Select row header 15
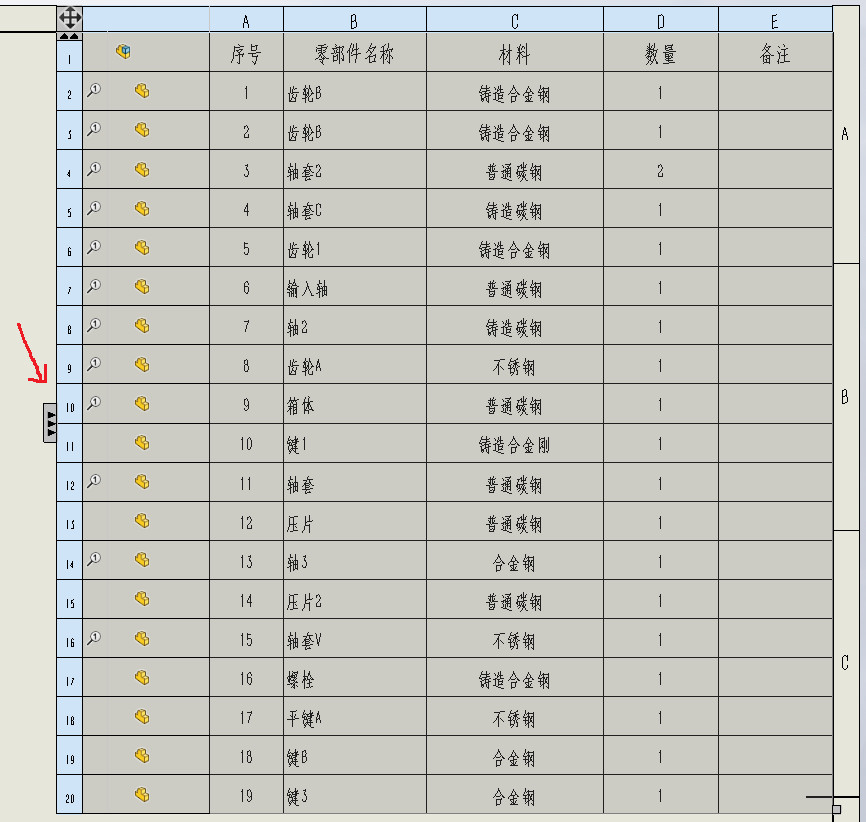Viewport: 866px width, 822px height. pos(70,599)
